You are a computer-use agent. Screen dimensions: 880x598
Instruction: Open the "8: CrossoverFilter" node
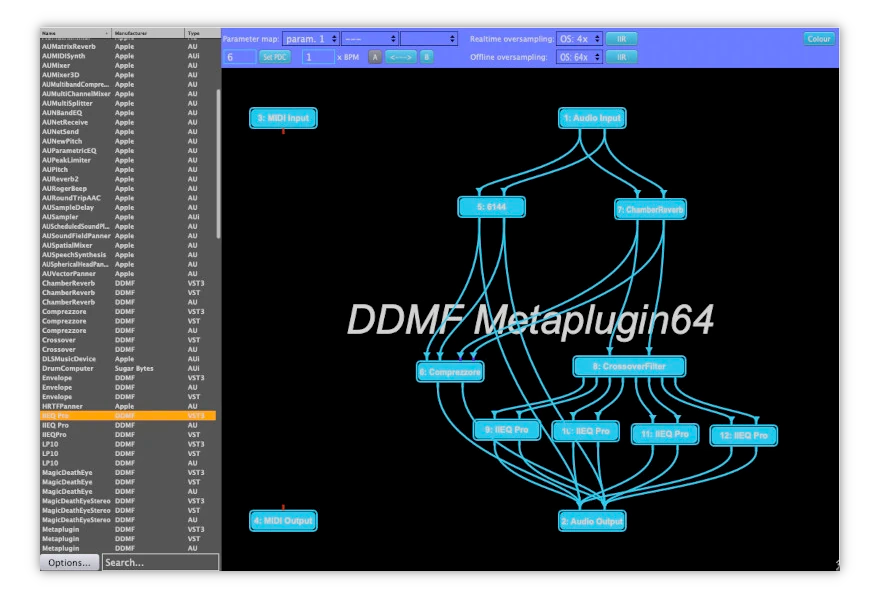[628, 366]
